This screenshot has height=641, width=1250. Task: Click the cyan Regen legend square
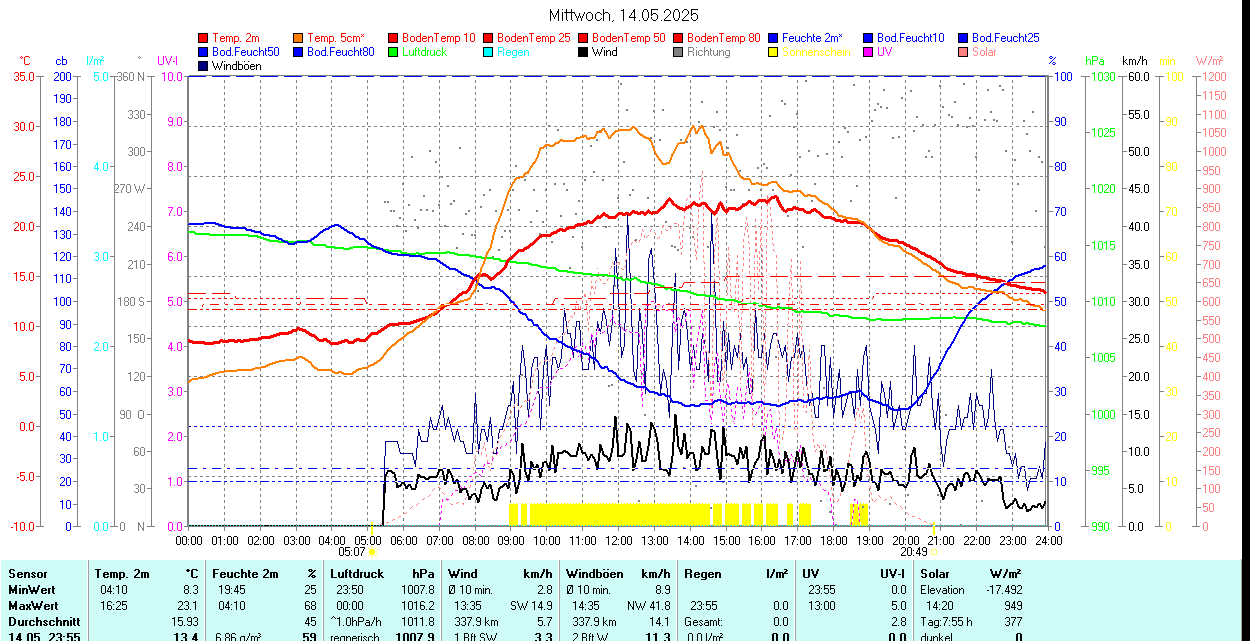pyautogui.click(x=489, y=52)
